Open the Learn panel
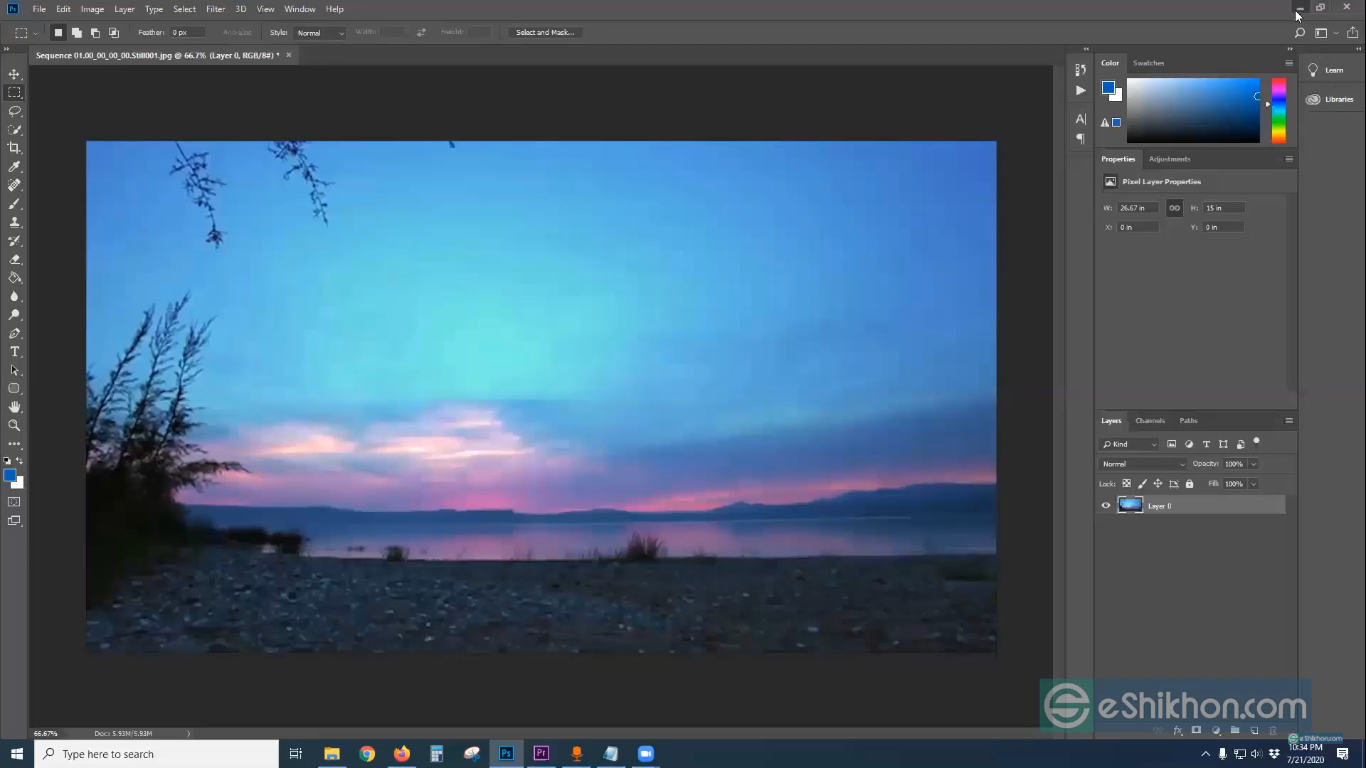This screenshot has width=1366, height=768. click(1331, 70)
